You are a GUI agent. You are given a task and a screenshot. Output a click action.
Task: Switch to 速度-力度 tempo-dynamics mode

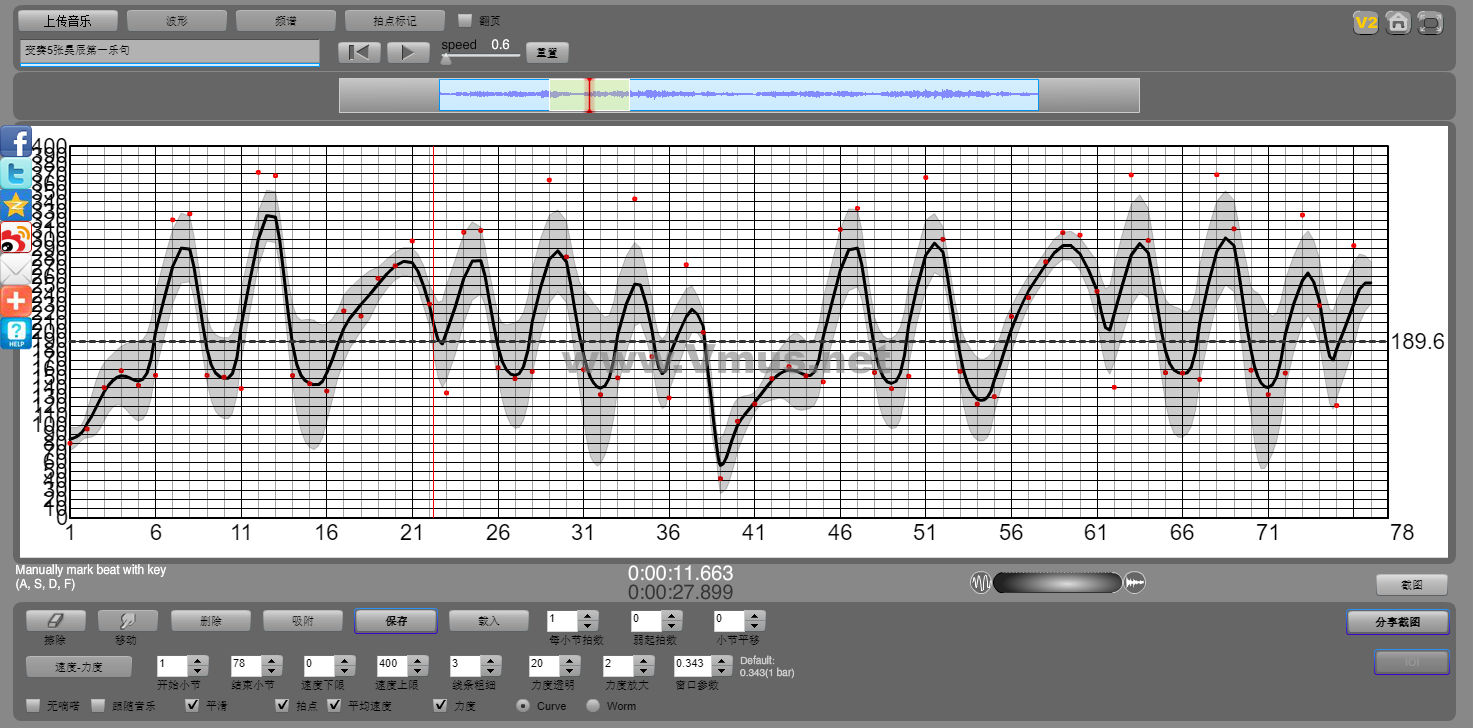coord(80,665)
